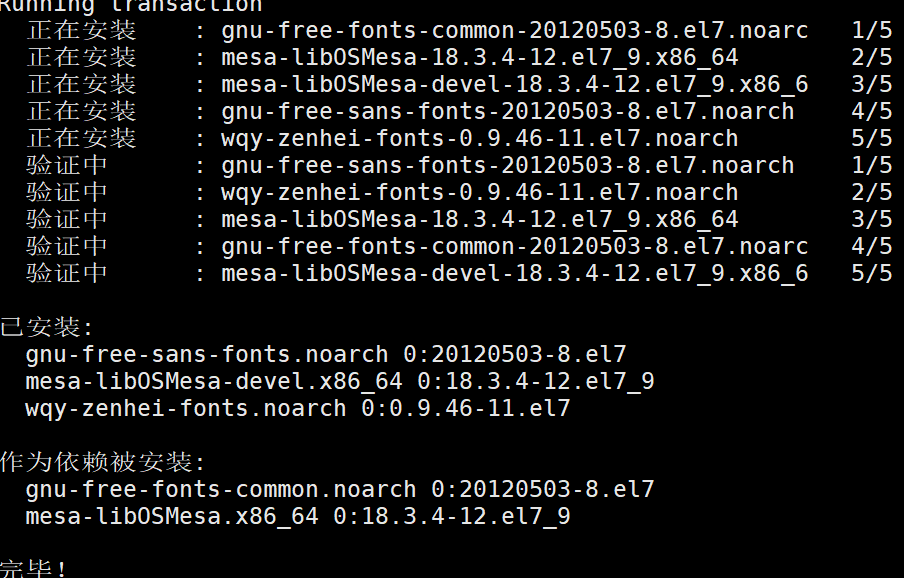Click wqy-zenhei-fonts-0.9.46-11.el7.noarch in 验证中 row
Viewport: 904px width, 578px height.
(480, 193)
